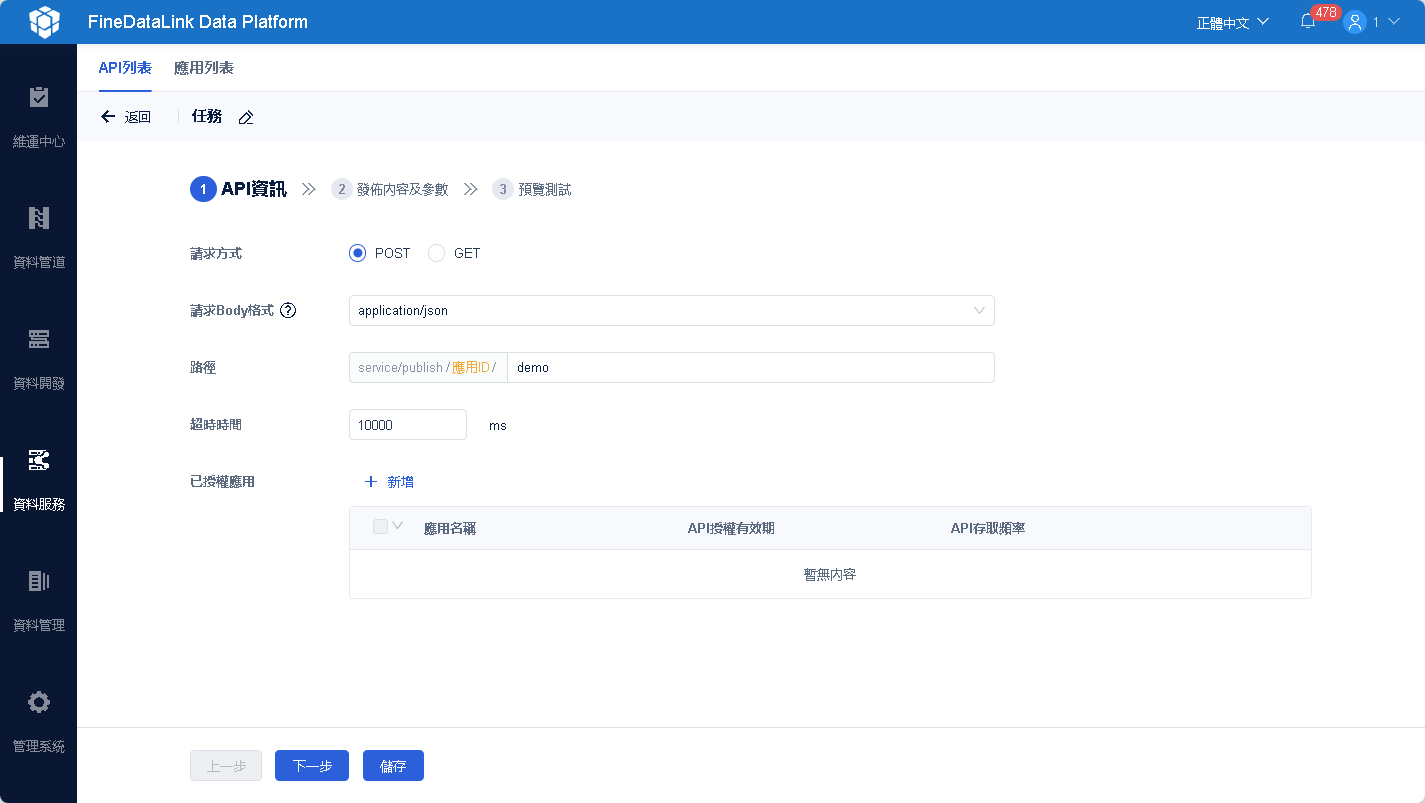The height and width of the screenshot is (803, 1425).
Task: Click the disabled 上一步 button
Action: pos(226,766)
